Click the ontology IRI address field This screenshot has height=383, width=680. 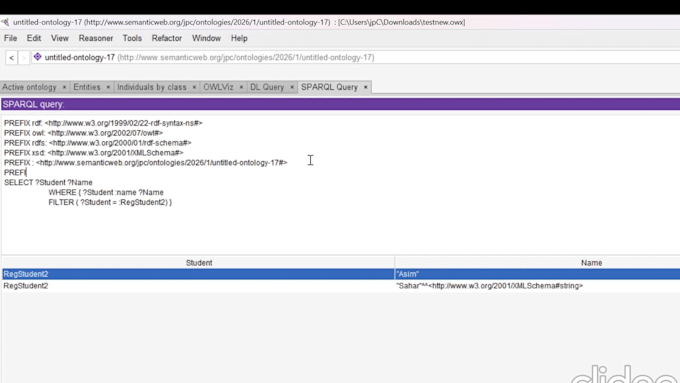pyautogui.click(x=356, y=57)
